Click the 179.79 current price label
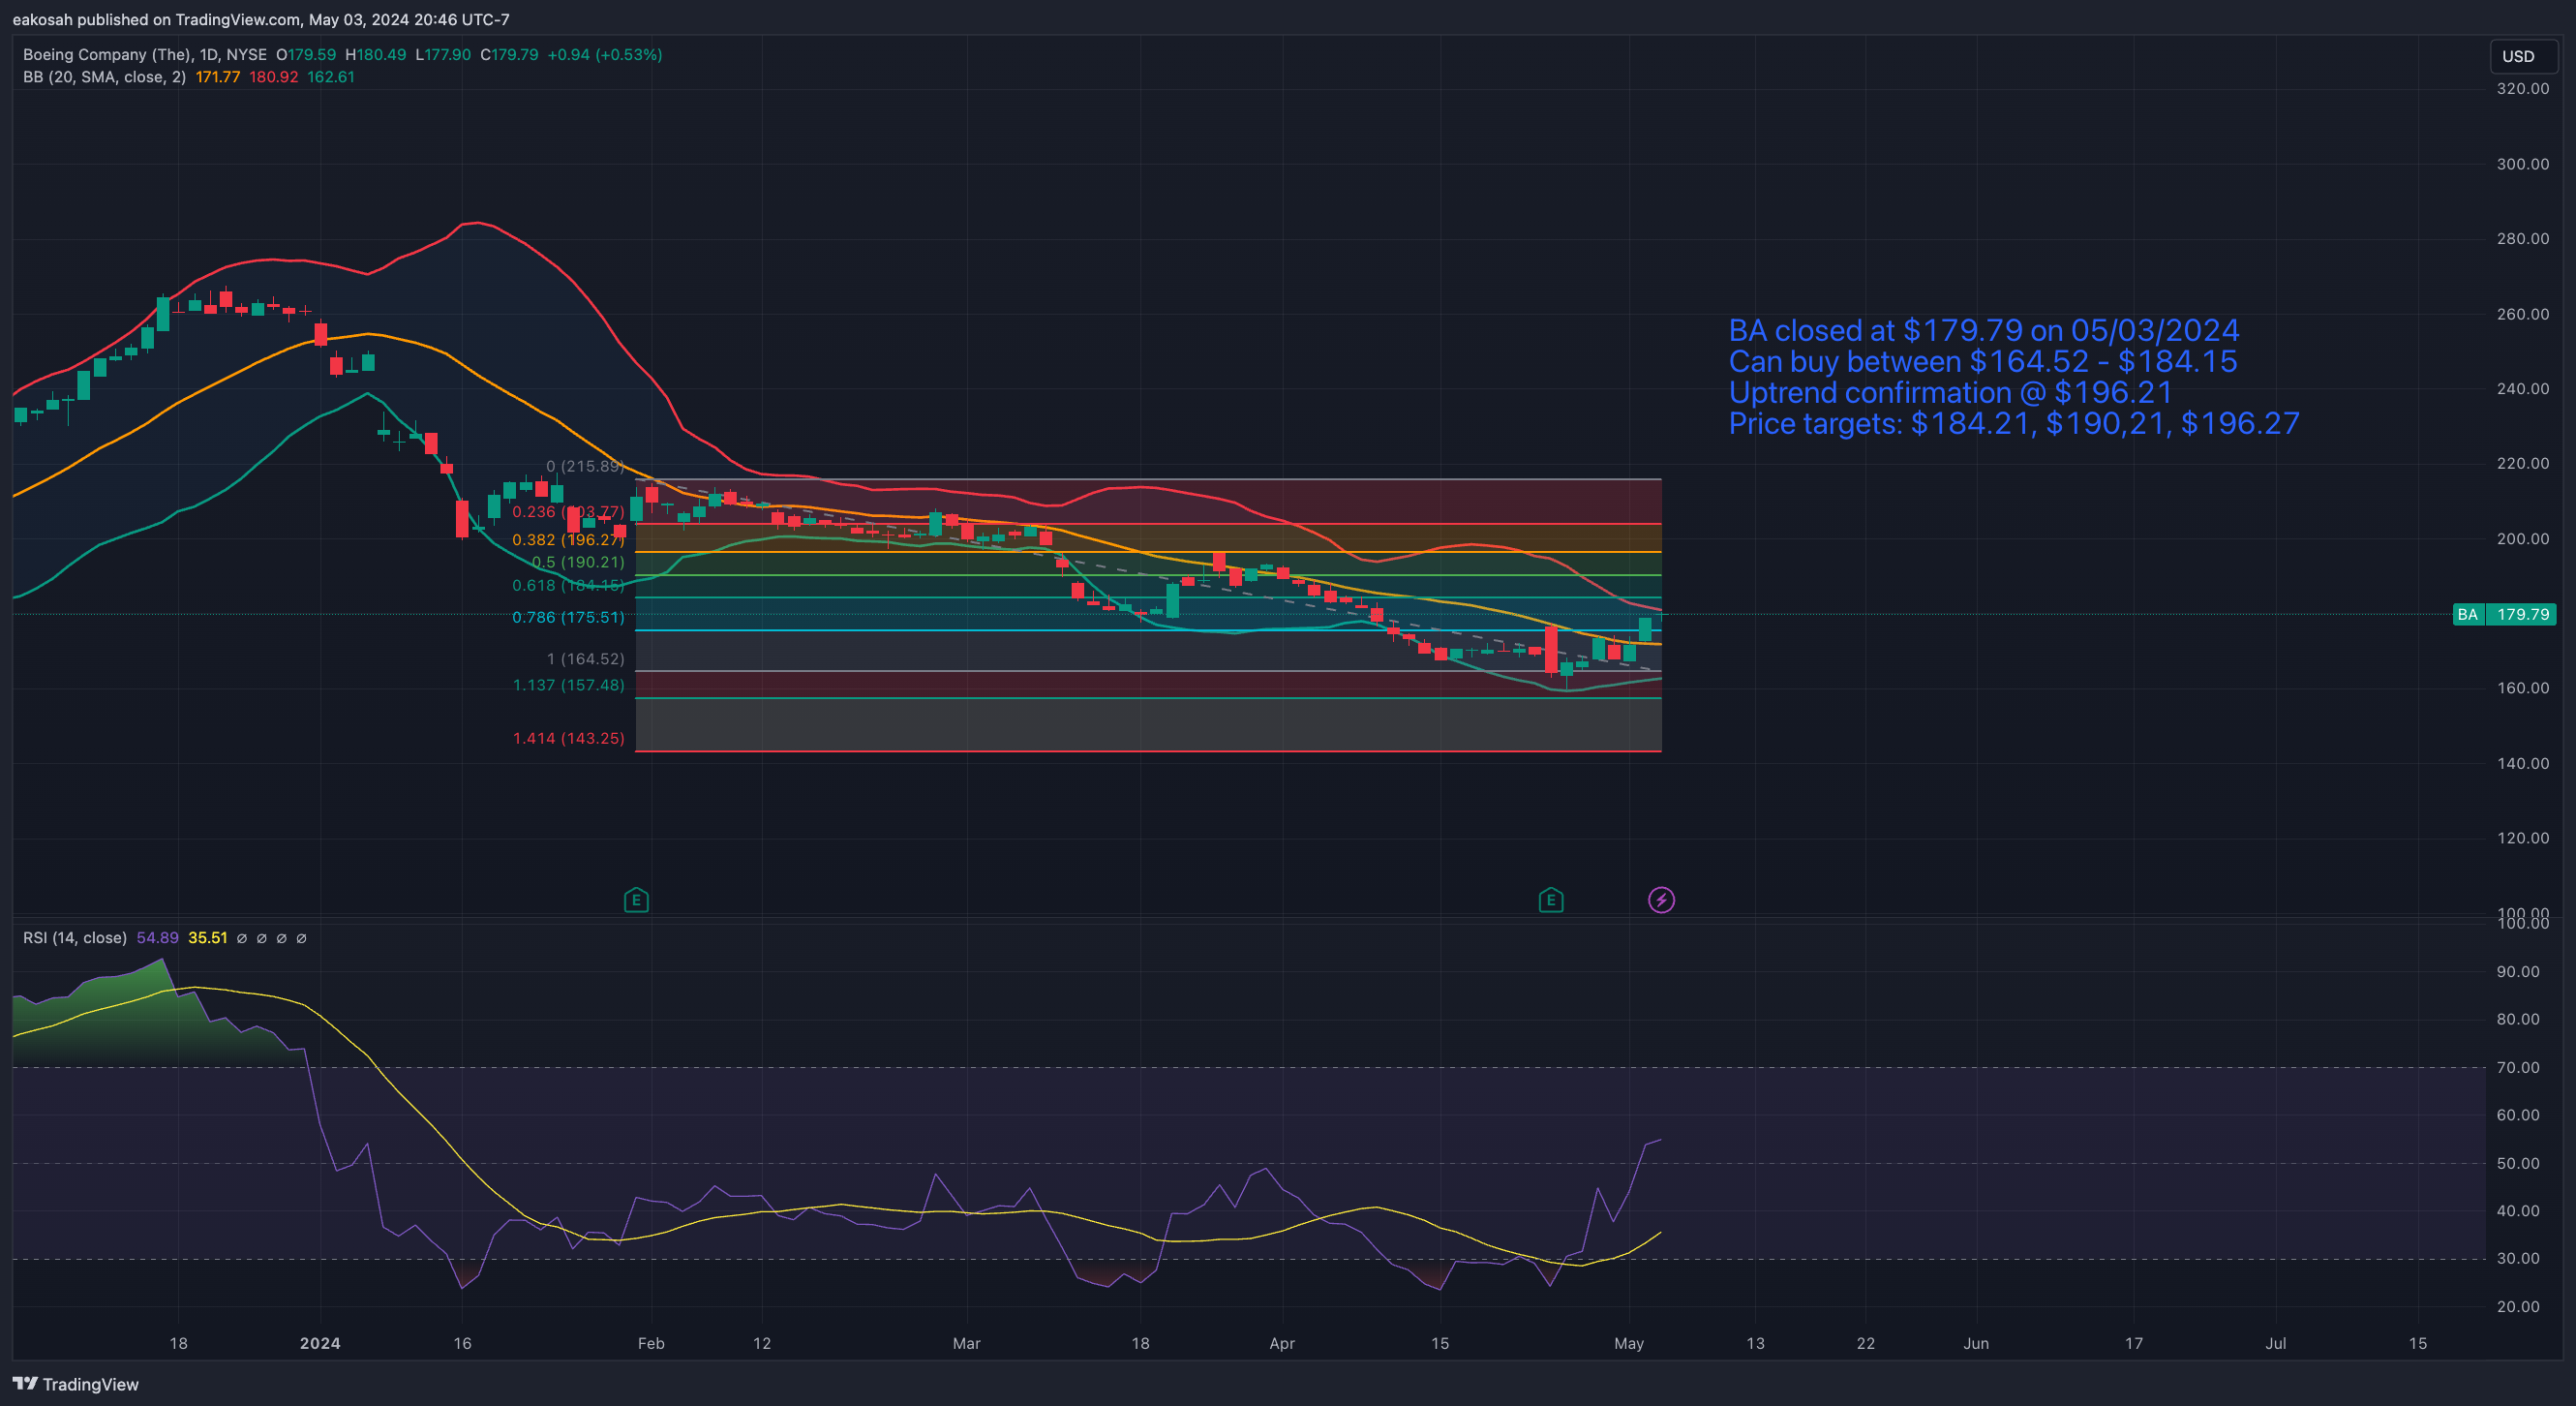2576x1406 pixels. tap(2522, 614)
